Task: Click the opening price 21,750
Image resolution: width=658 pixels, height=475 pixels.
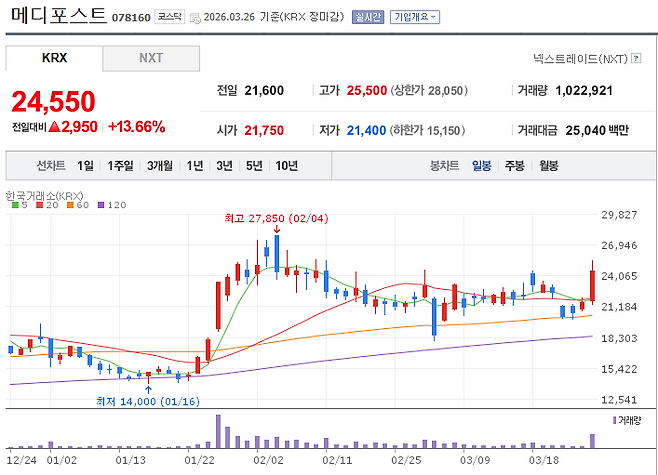Action: click(264, 130)
